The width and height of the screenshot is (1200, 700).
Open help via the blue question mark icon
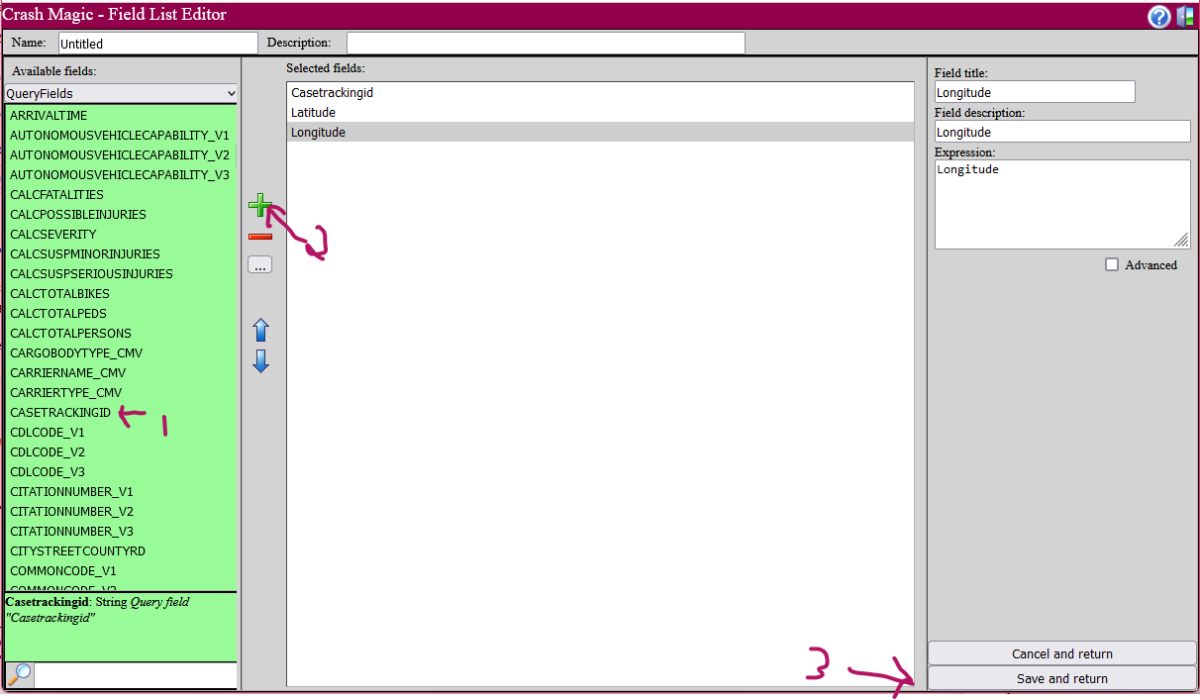[1158, 15]
